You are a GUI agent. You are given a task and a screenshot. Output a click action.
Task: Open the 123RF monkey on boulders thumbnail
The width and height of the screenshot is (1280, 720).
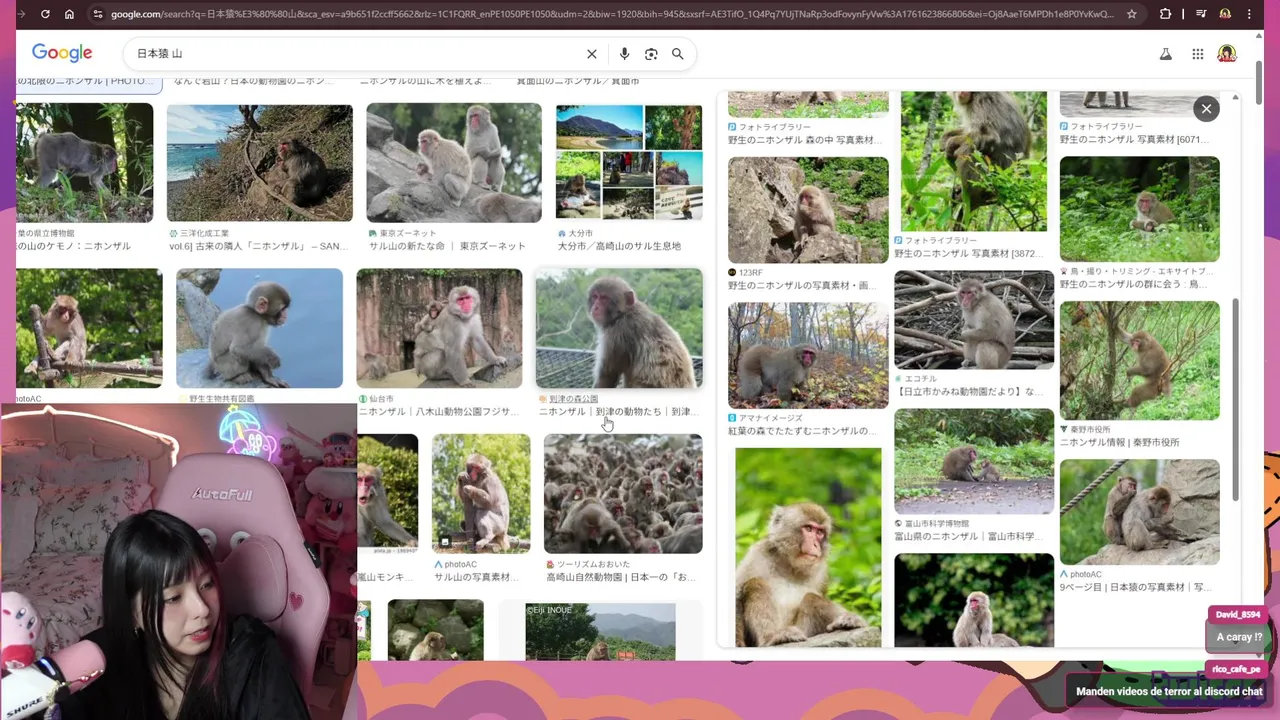tap(808, 210)
